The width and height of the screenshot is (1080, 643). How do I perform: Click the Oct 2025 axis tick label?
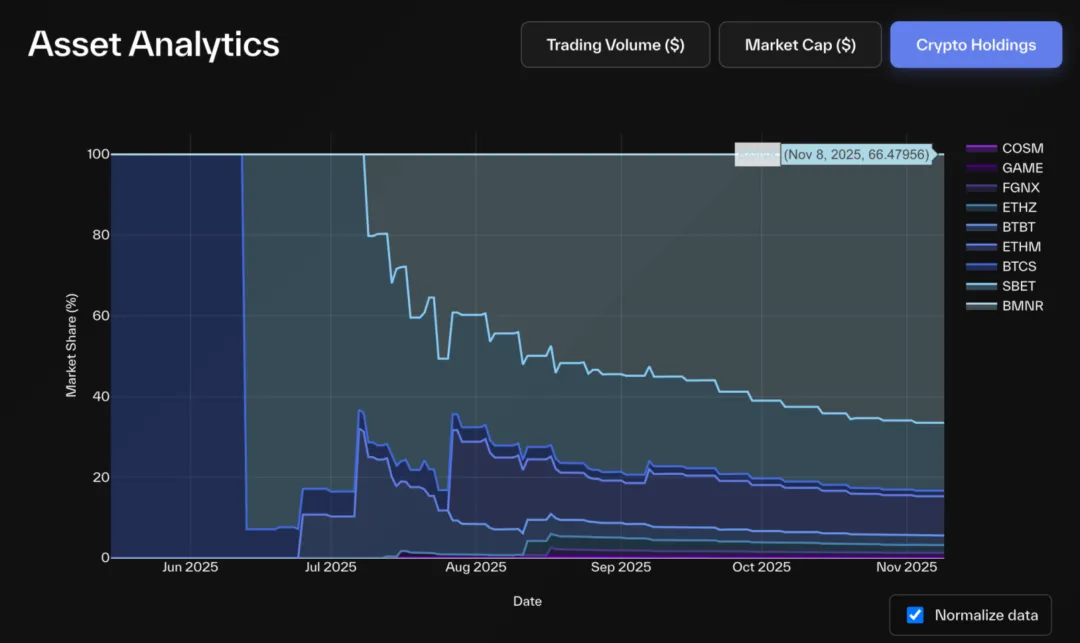click(x=761, y=568)
